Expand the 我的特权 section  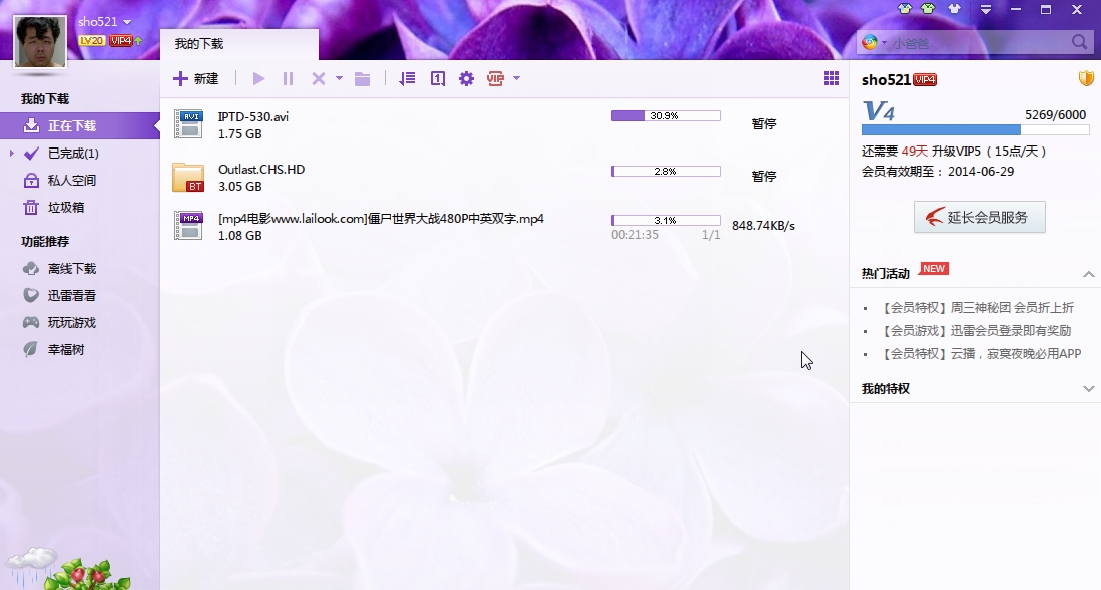[1089, 389]
